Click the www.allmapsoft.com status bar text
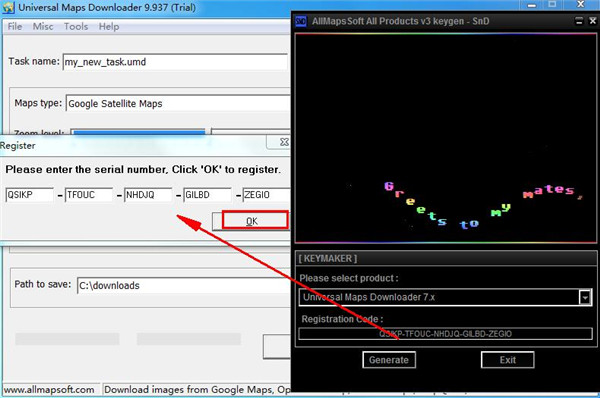The width and height of the screenshot is (600, 398). (x=49, y=390)
